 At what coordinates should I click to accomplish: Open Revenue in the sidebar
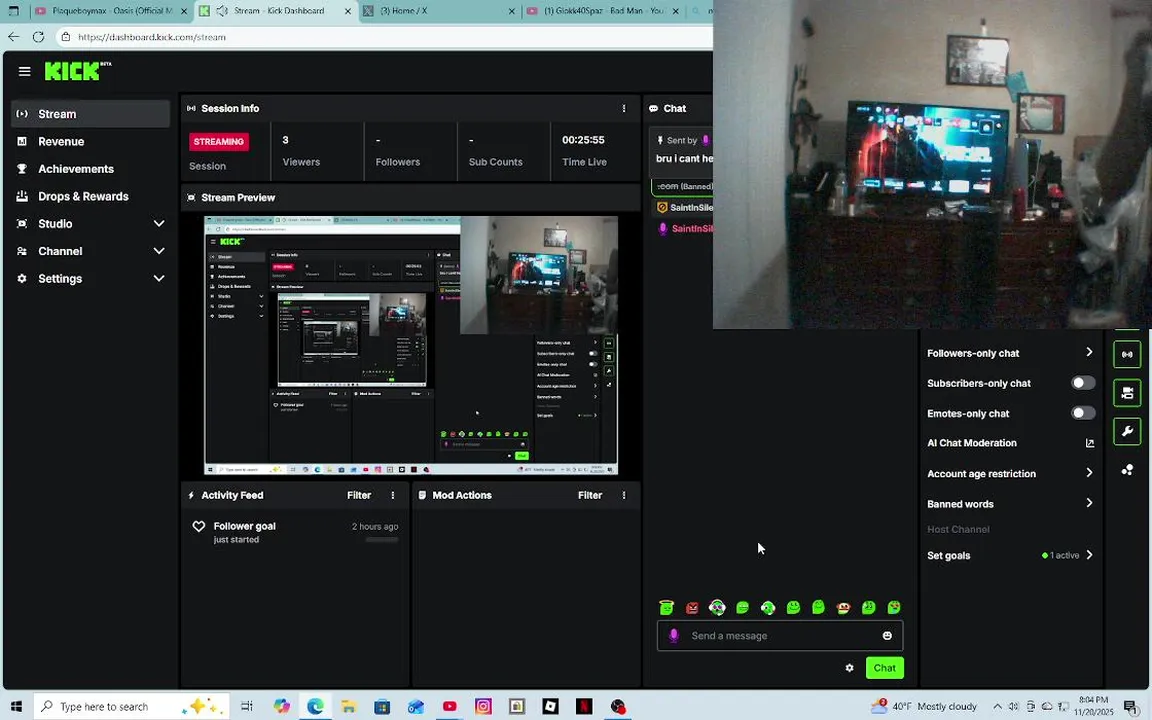[x=91, y=142]
